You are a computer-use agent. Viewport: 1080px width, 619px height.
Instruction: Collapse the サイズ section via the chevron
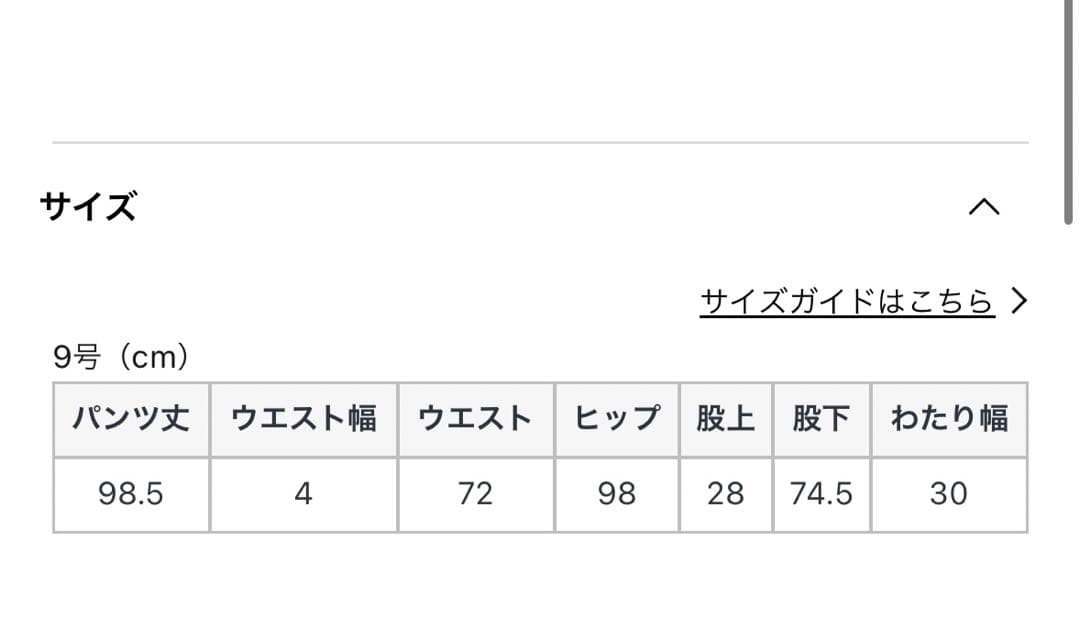pyautogui.click(x=986, y=206)
